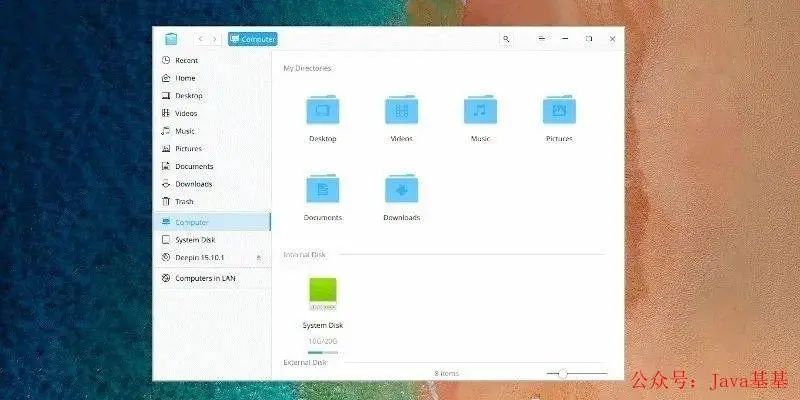The height and width of the screenshot is (400, 800).
Task: Open the Music folder in My Directories
Action: point(480,118)
